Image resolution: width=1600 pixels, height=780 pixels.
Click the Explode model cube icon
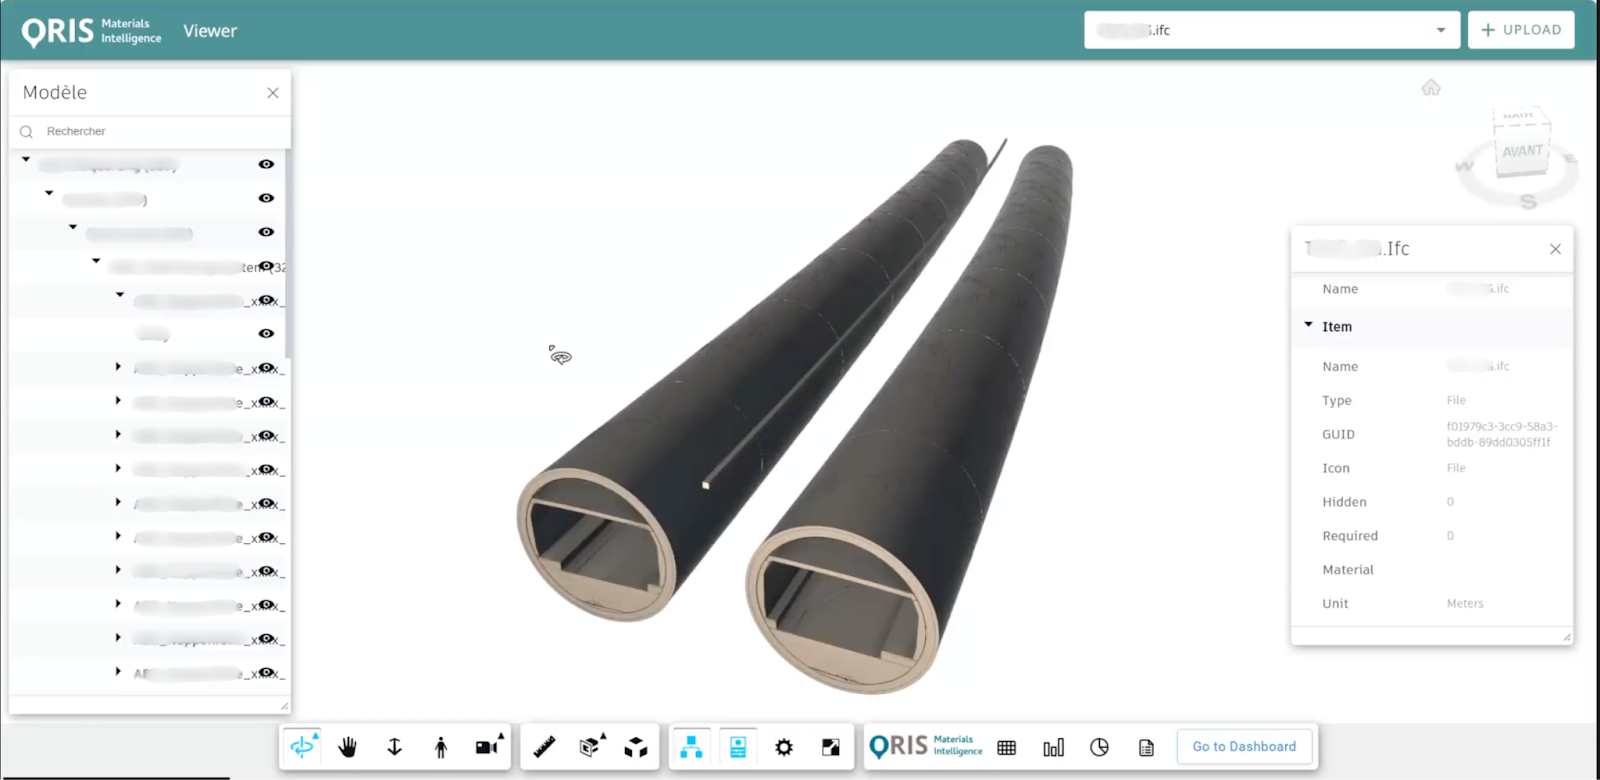click(x=636, y=747)
